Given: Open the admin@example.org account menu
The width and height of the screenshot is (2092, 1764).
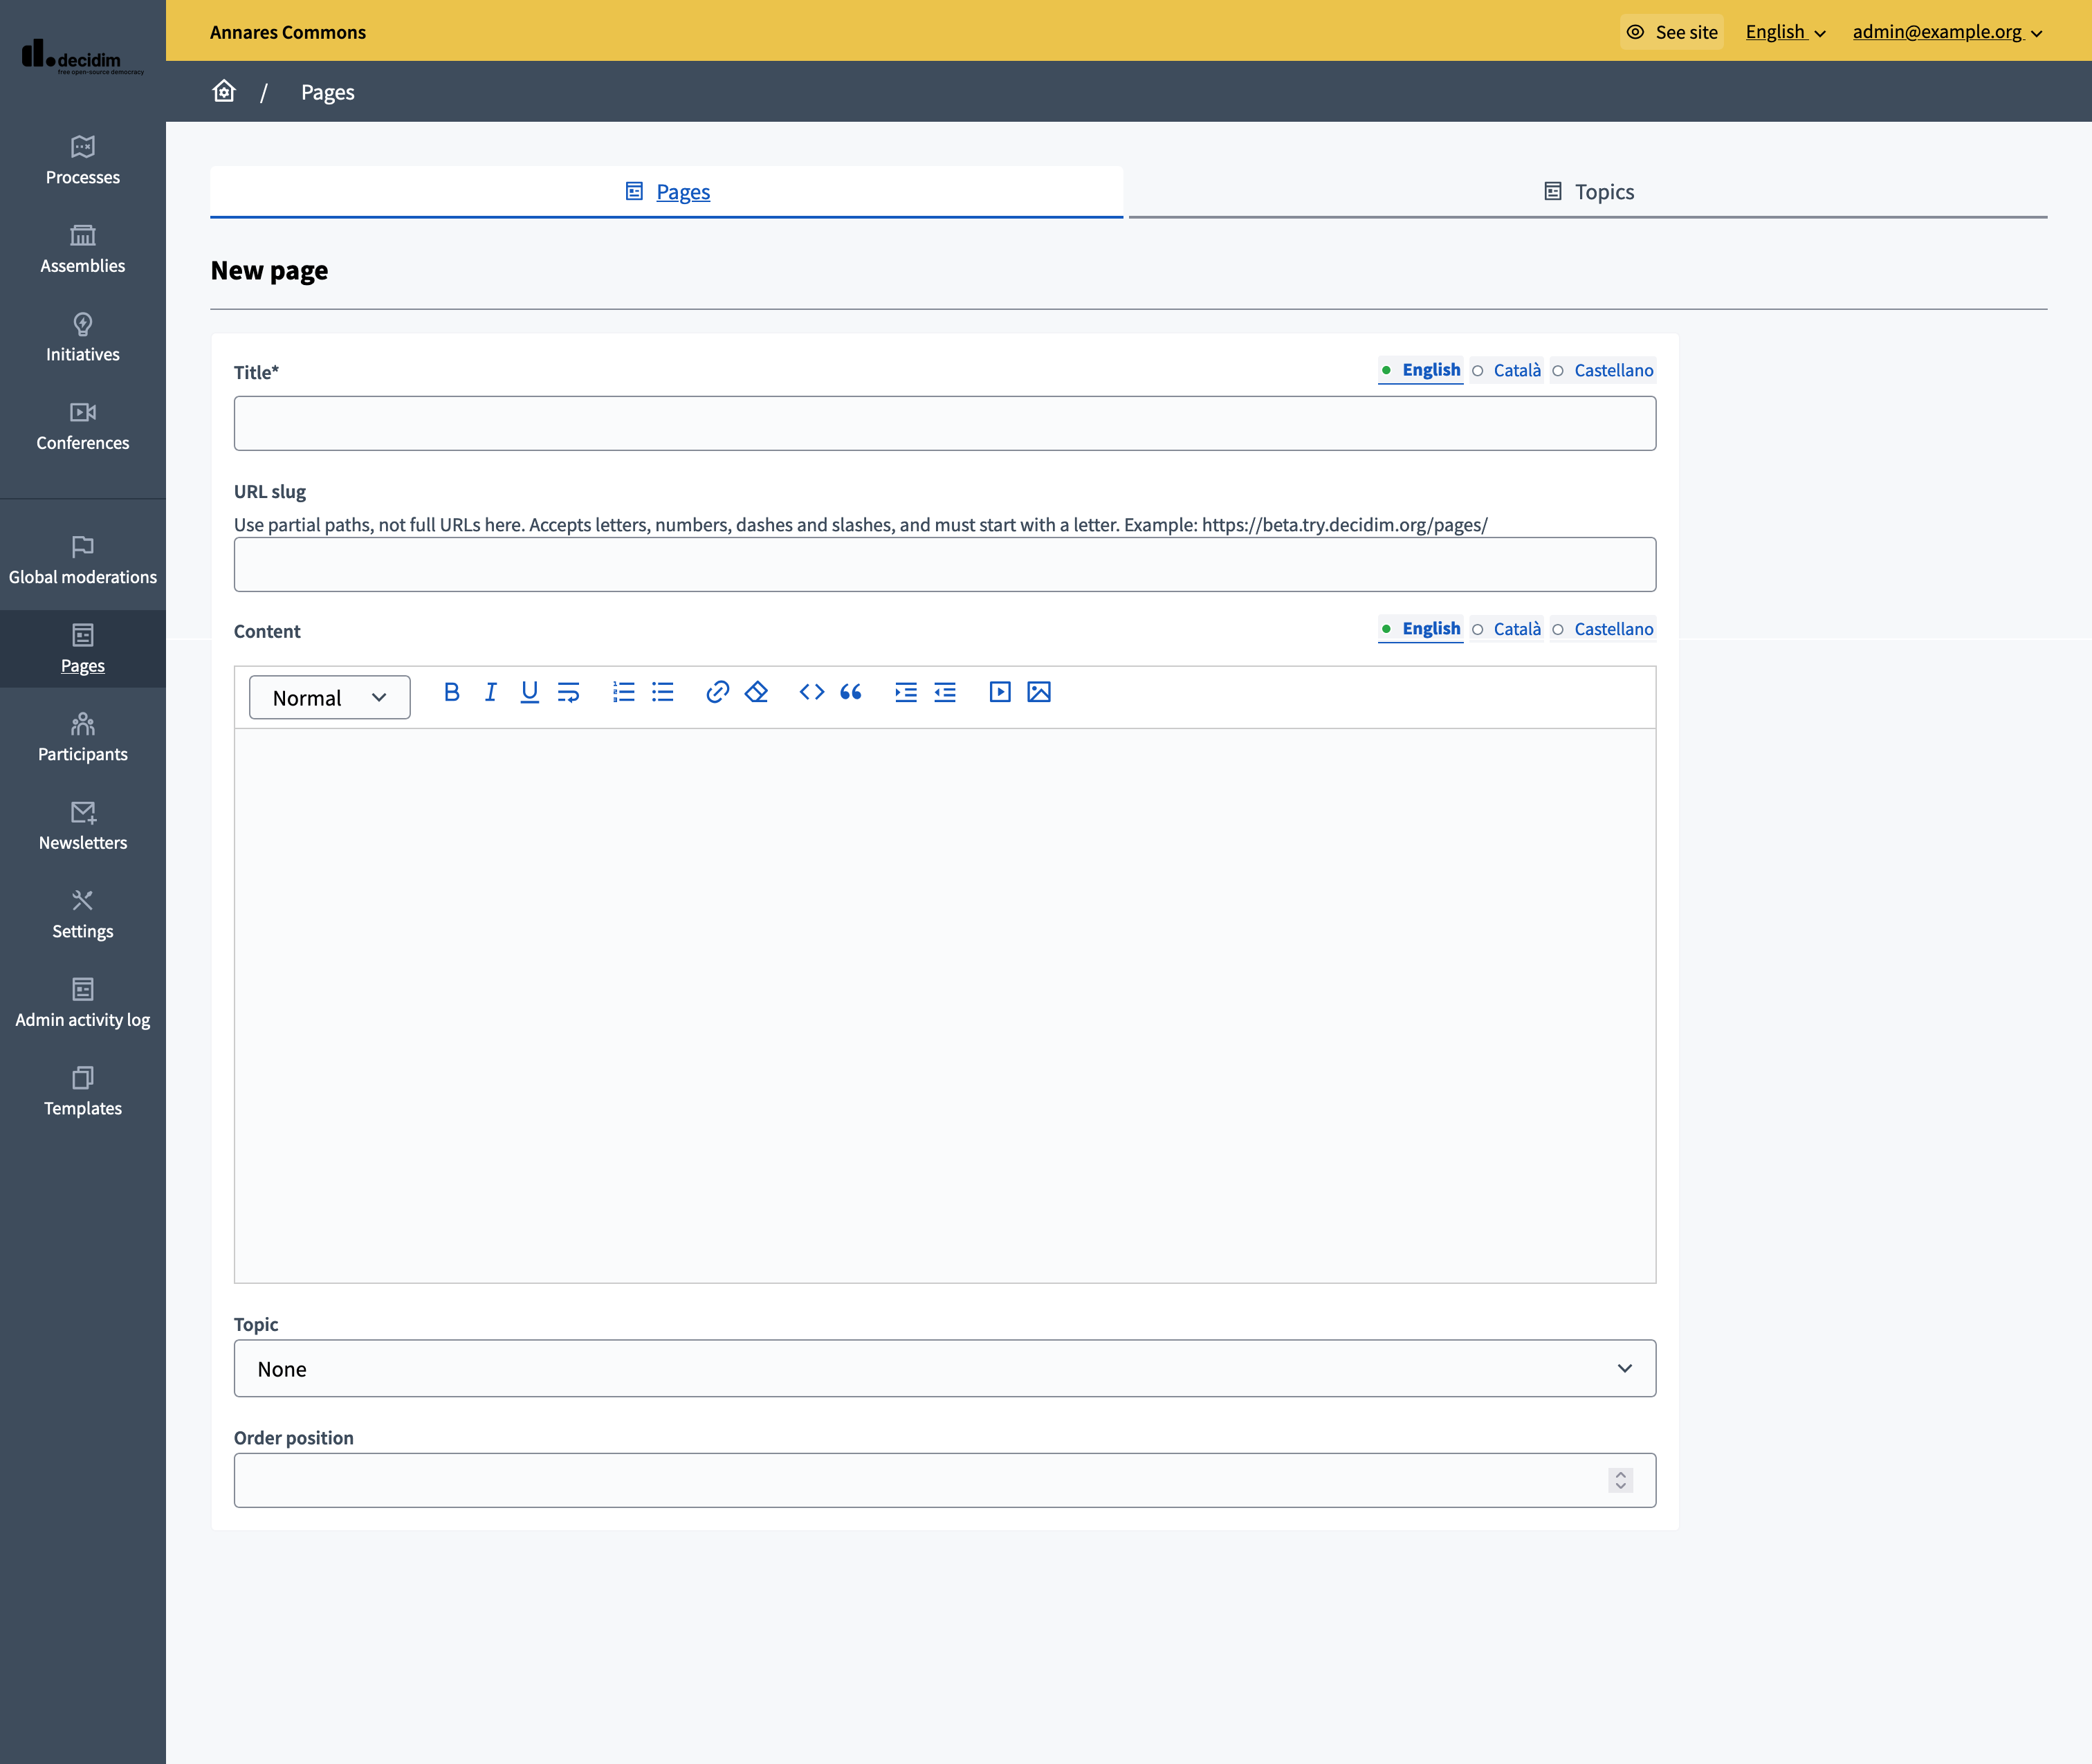Looking at the screenshot, I should [1947, 31].
